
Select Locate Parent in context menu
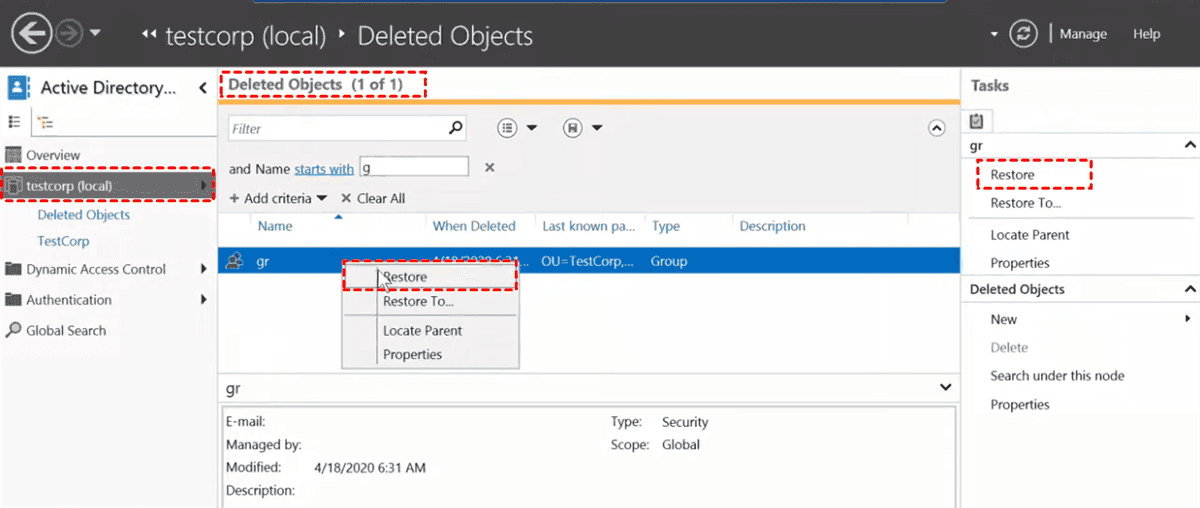click(x=422, y=330)
